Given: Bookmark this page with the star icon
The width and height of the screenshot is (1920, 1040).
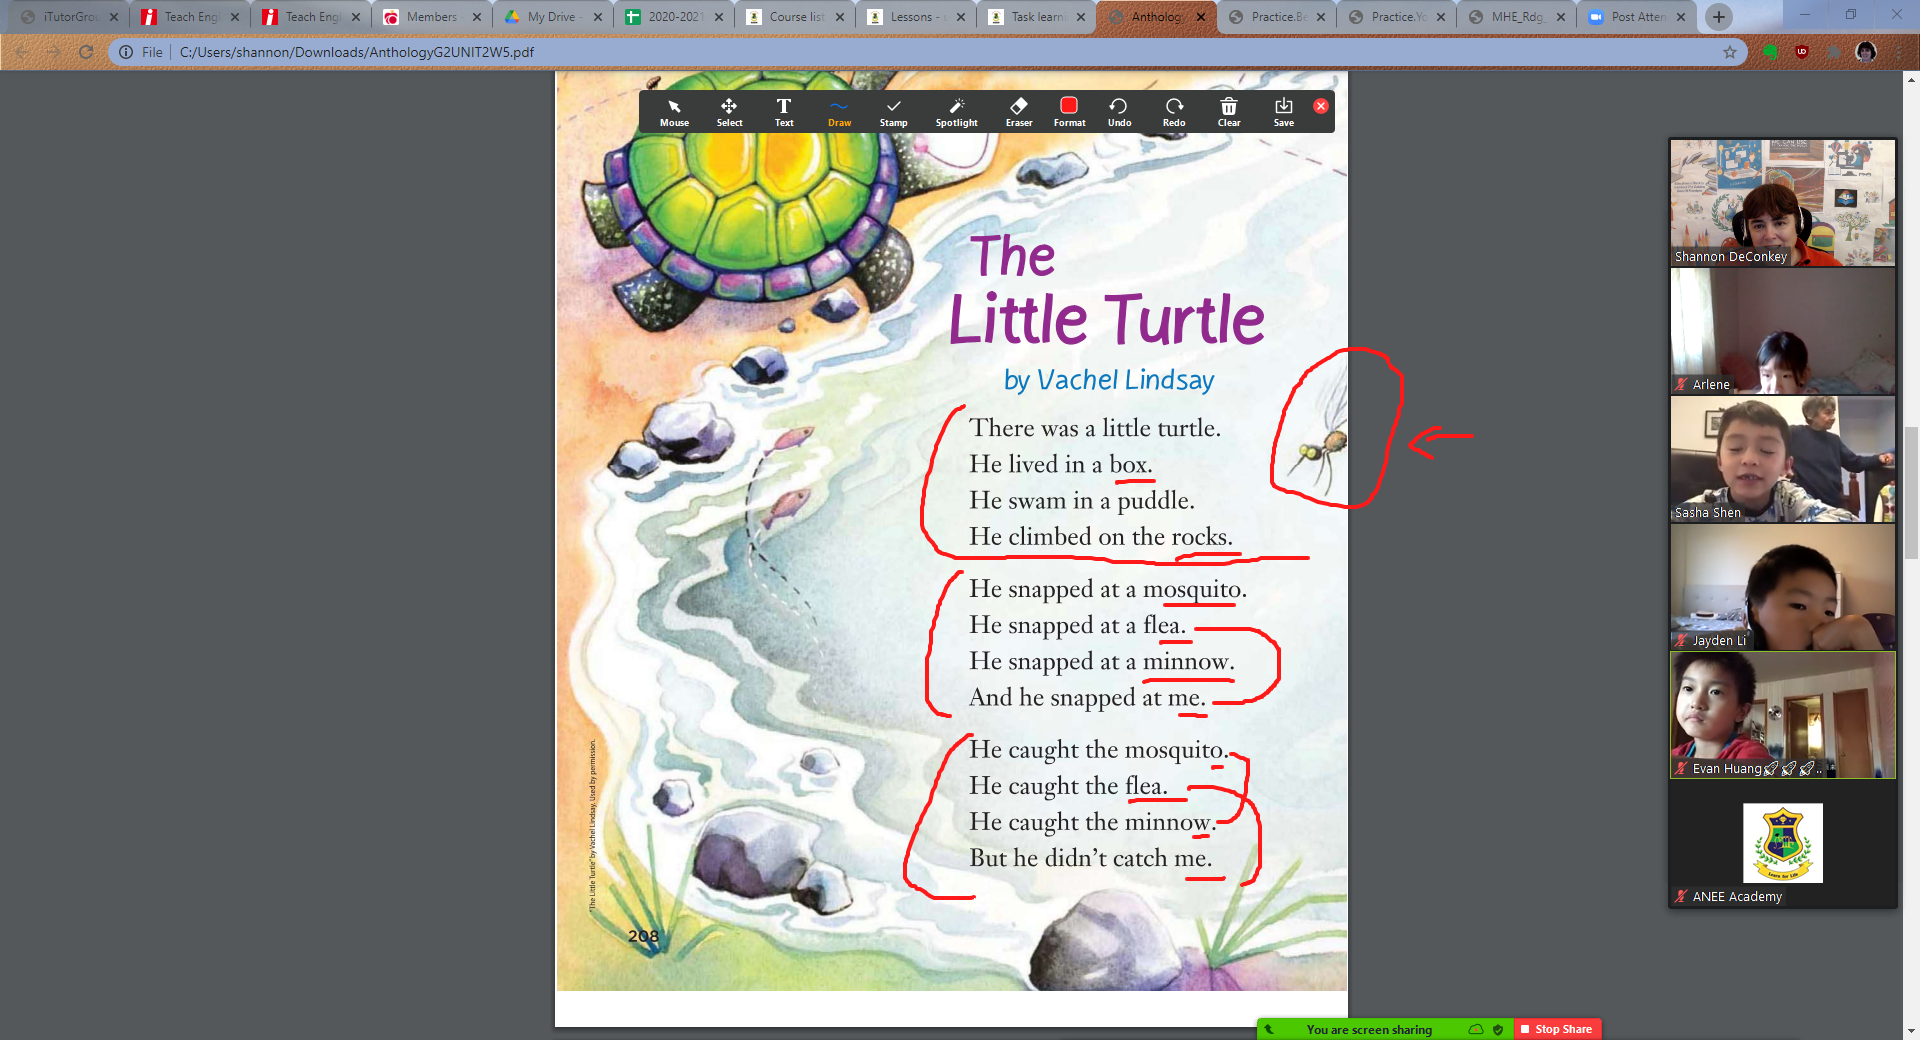Looking at the screenshot, I should (x=1730, y=52).
